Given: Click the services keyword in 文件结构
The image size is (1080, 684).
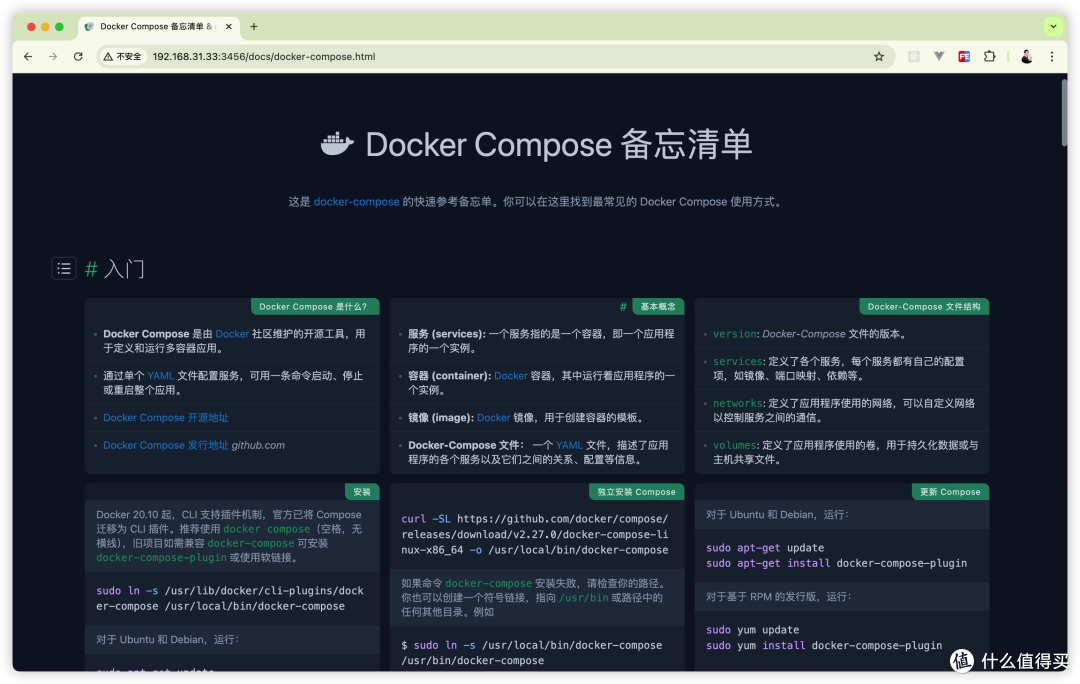Looking at the screenshot, I should (738, 361).
